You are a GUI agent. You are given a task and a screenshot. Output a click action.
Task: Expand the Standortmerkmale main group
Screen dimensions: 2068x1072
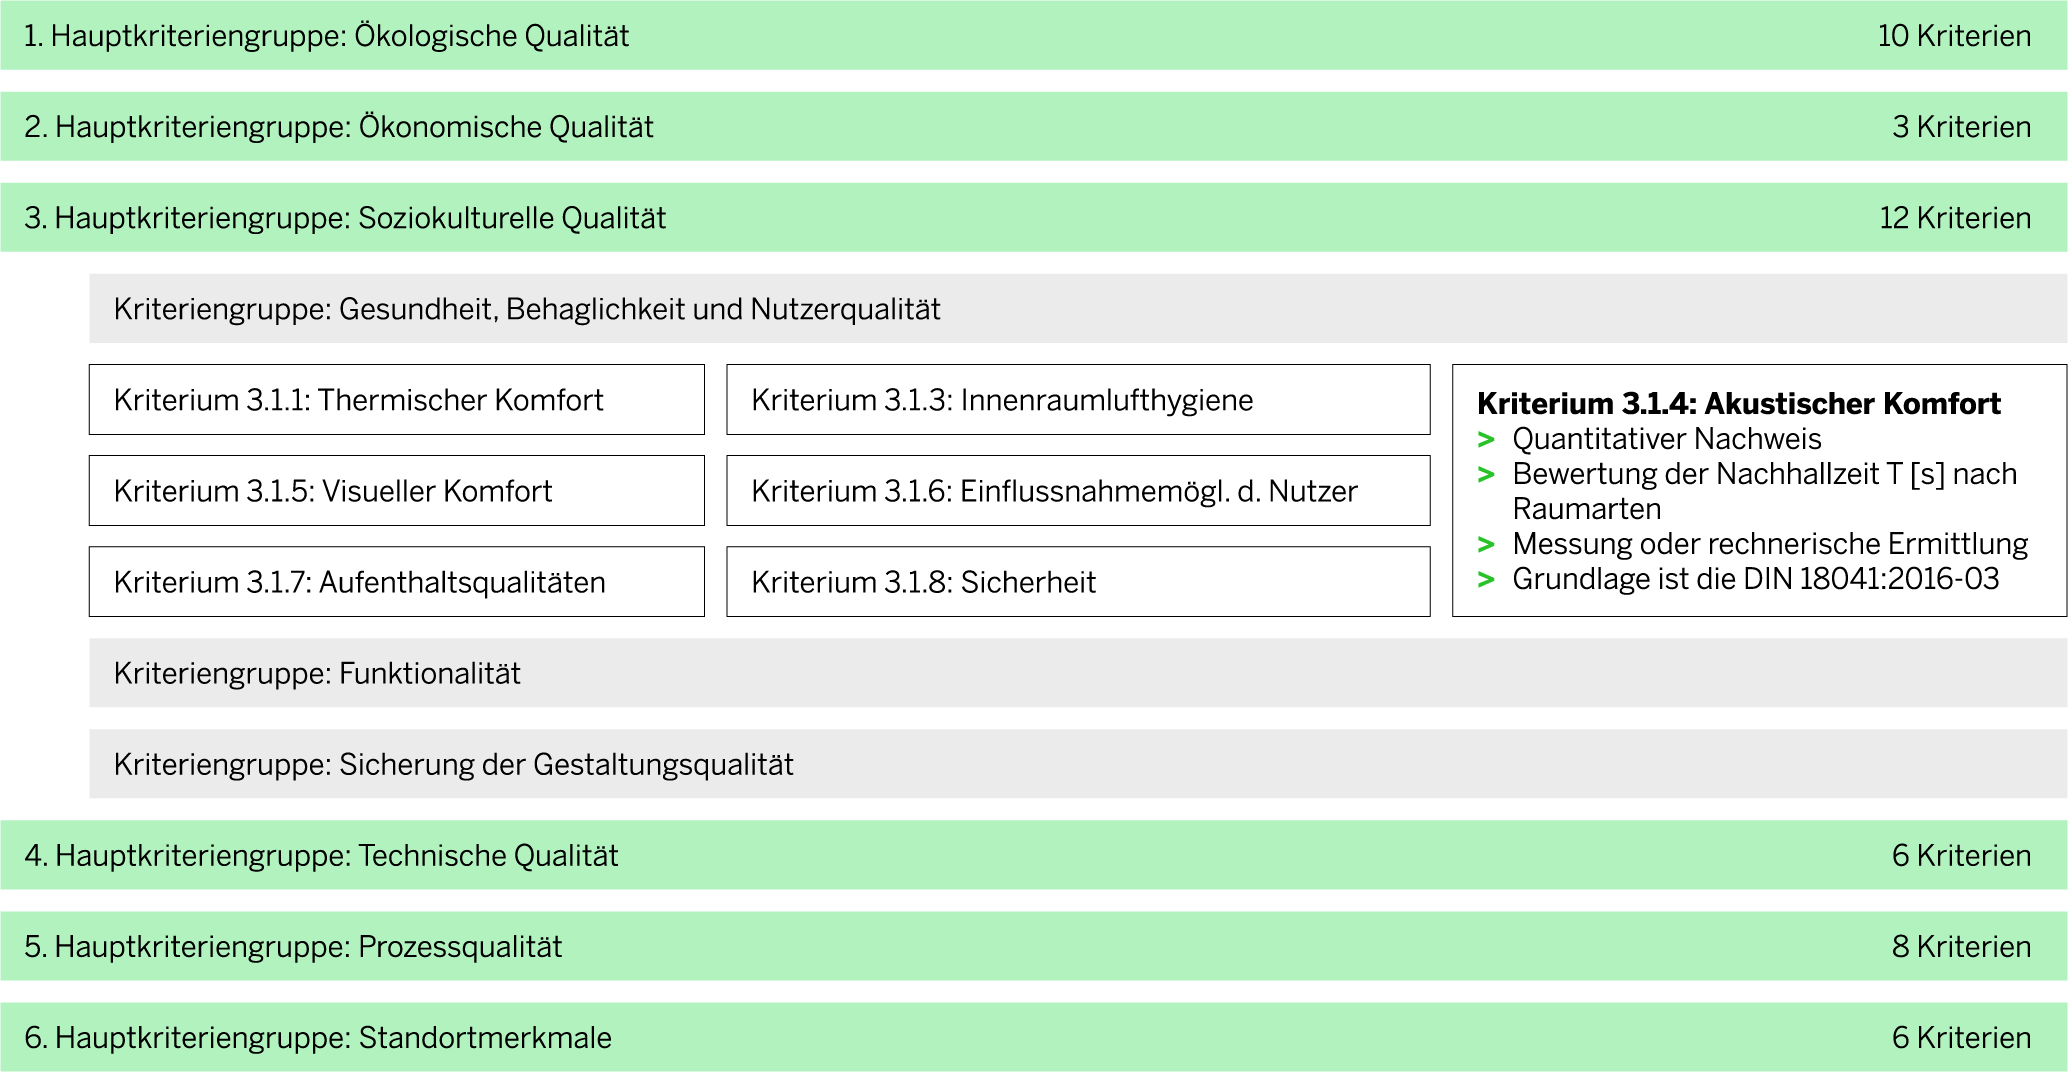click(x=1033, y=1038)
